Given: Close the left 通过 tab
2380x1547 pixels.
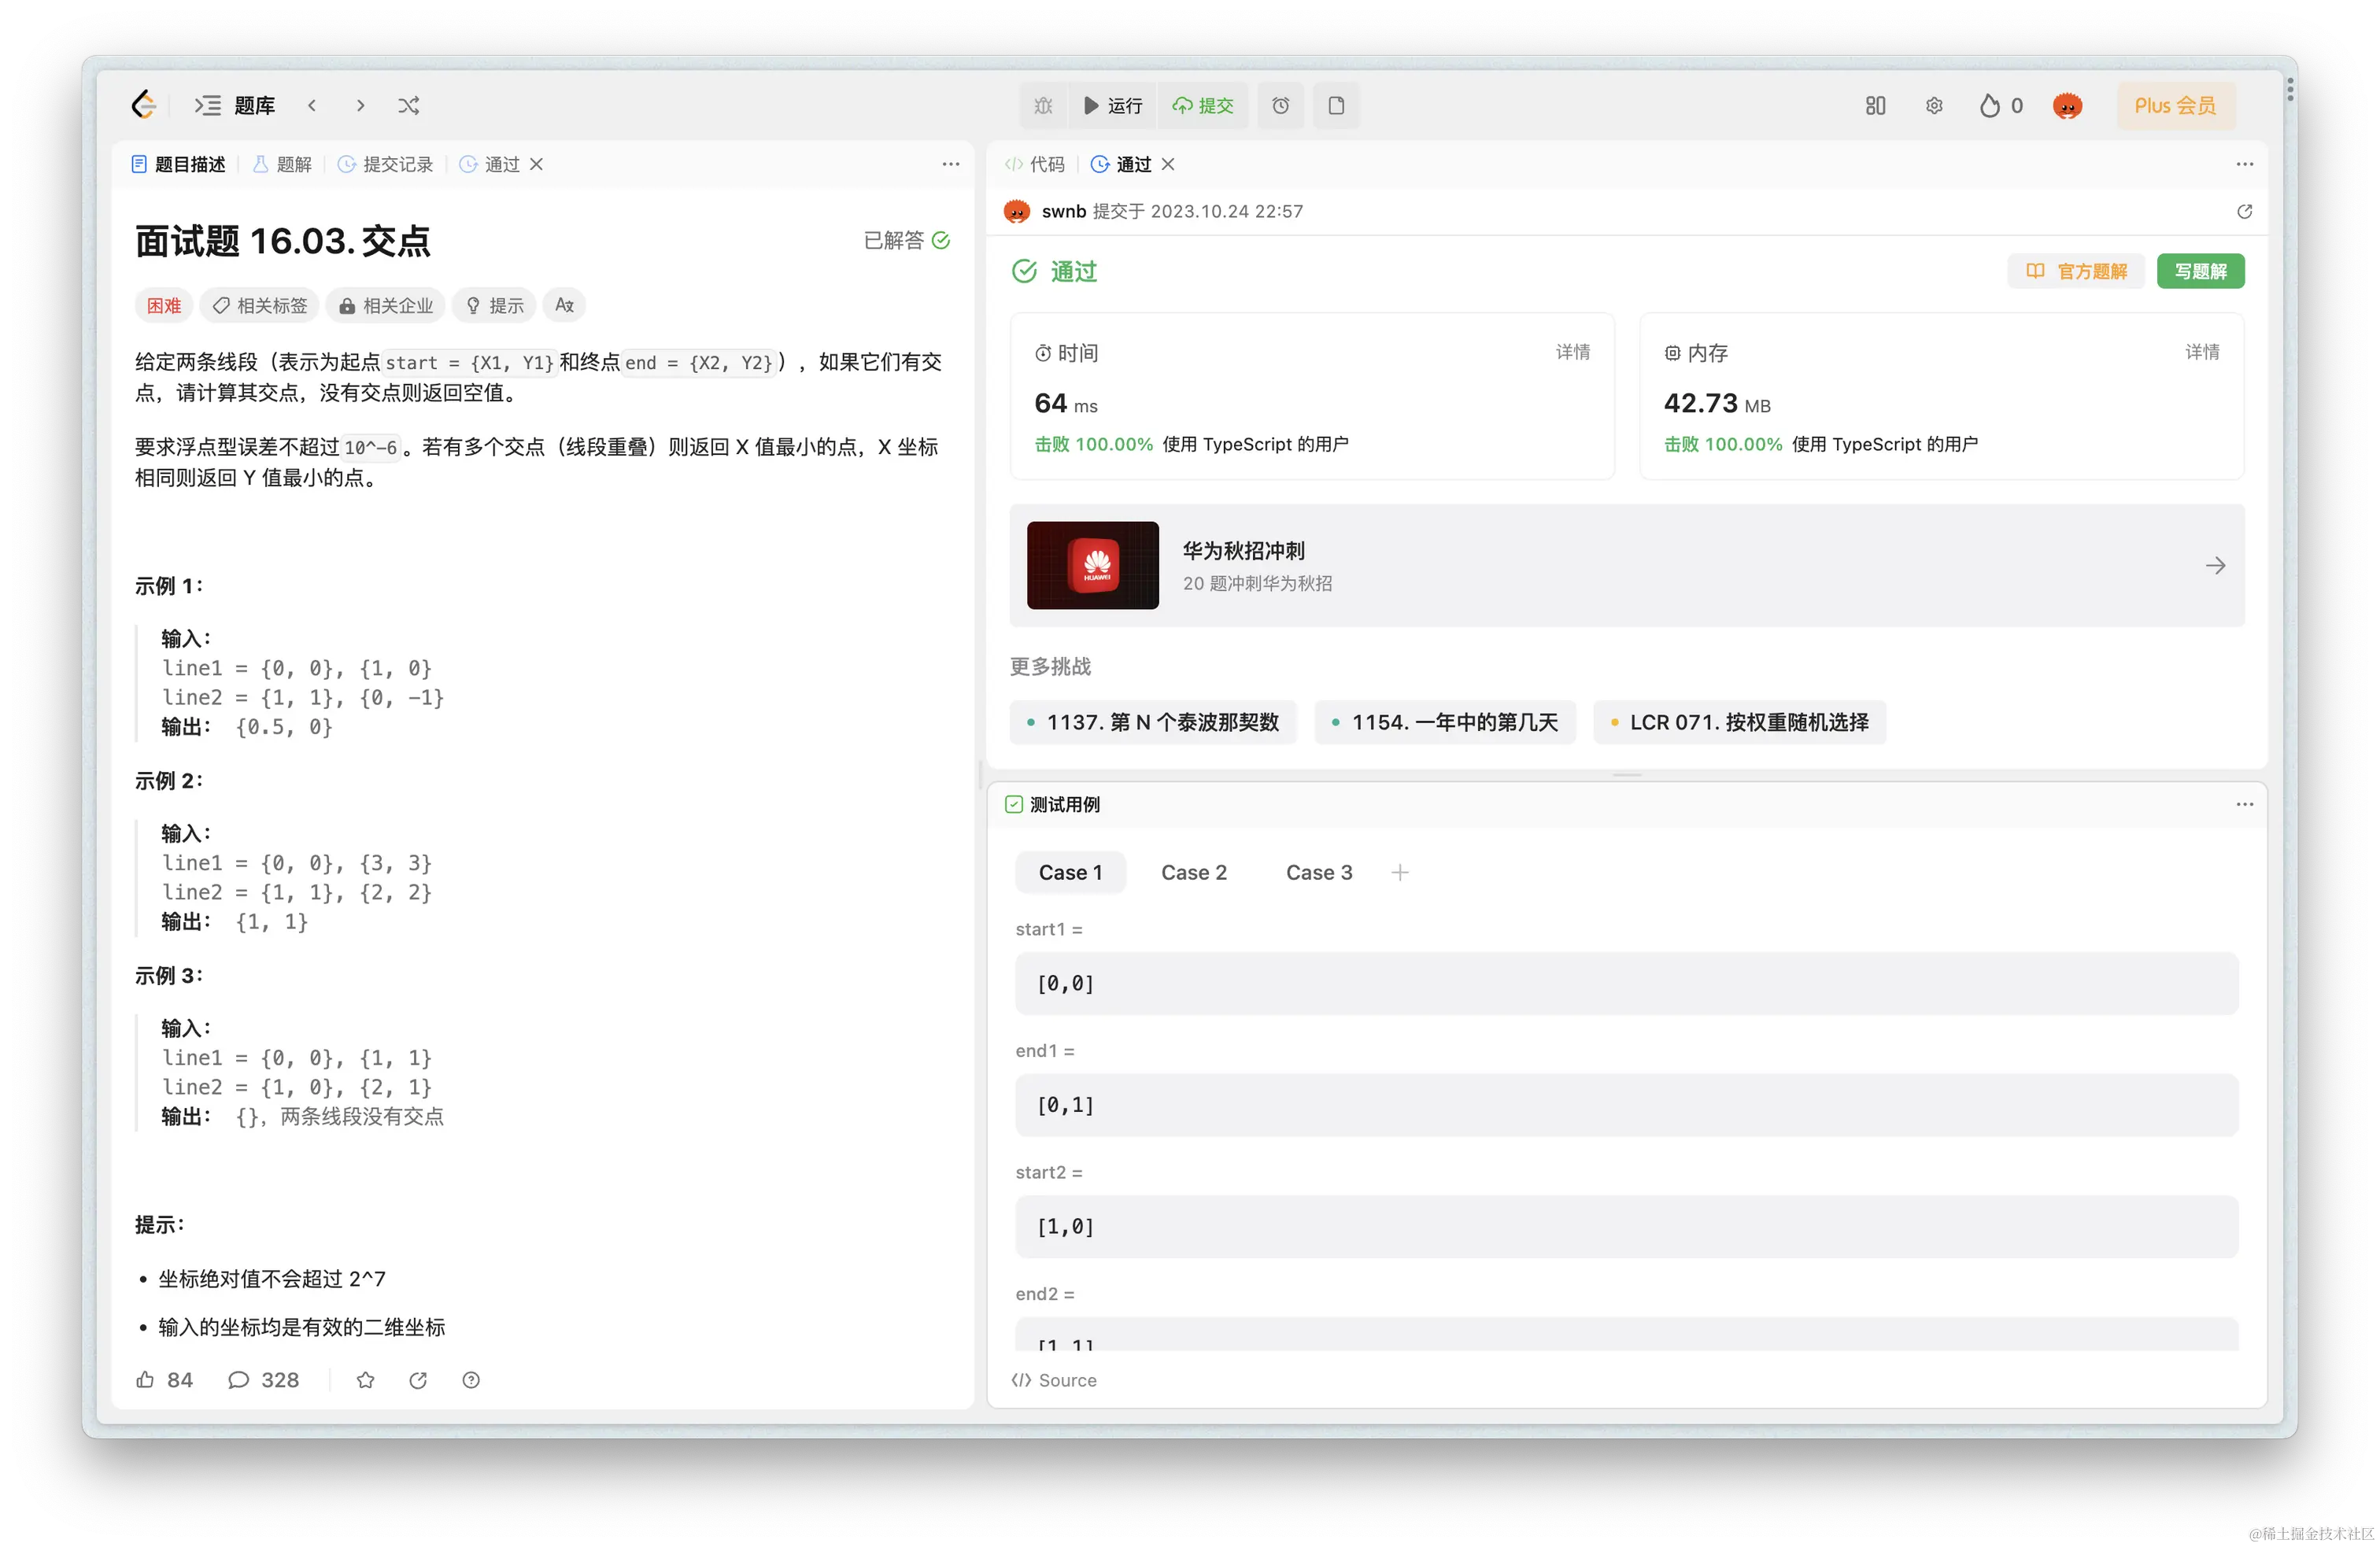Looking at the screenshot, I should (x=536, y=164).
